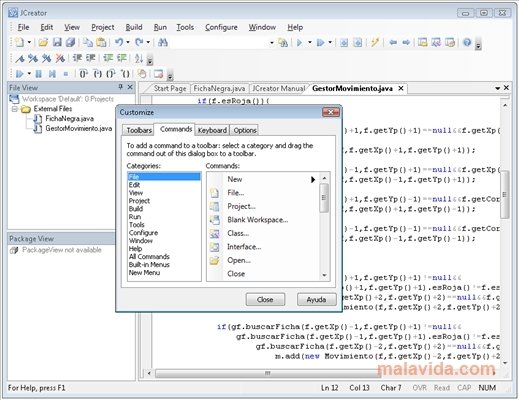The width and height of the screenshot is (519, 400).
Task: Open the Tools menu
Action: [185, 27]
